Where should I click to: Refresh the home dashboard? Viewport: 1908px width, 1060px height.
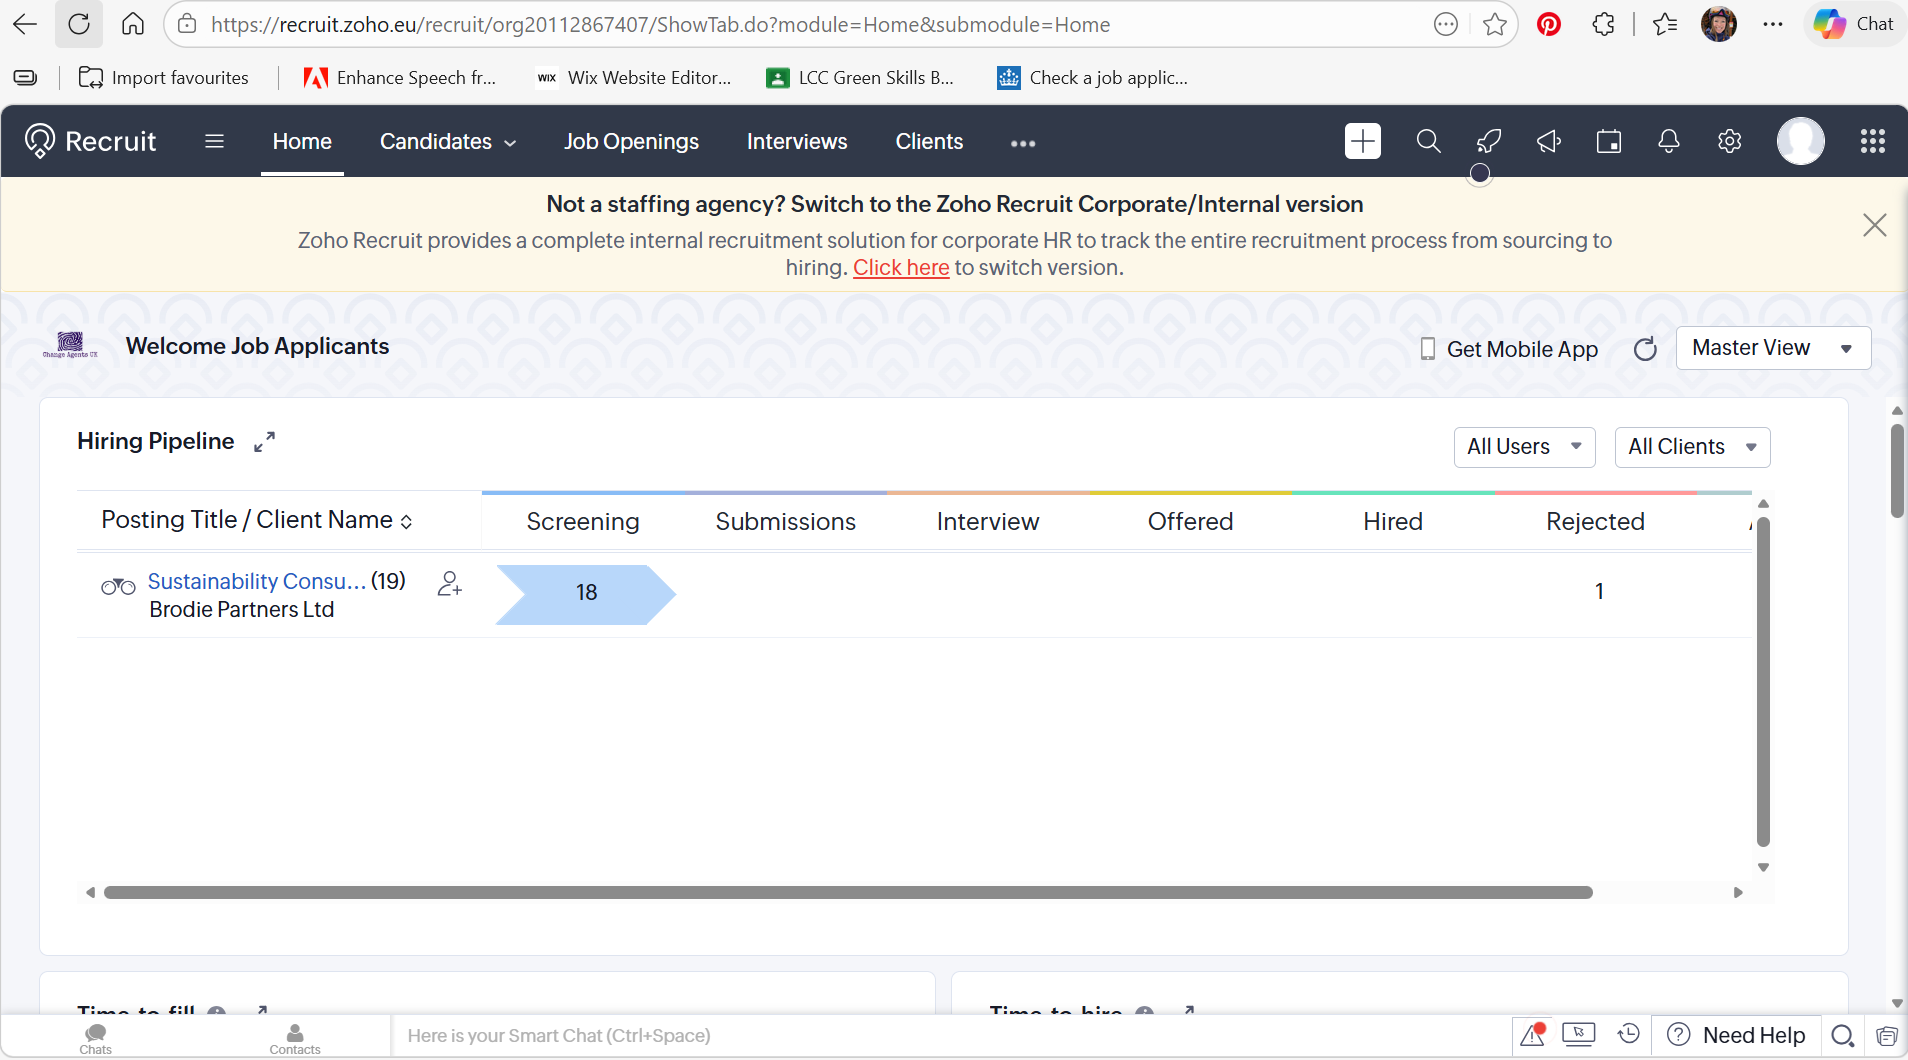pos(1645,349)
